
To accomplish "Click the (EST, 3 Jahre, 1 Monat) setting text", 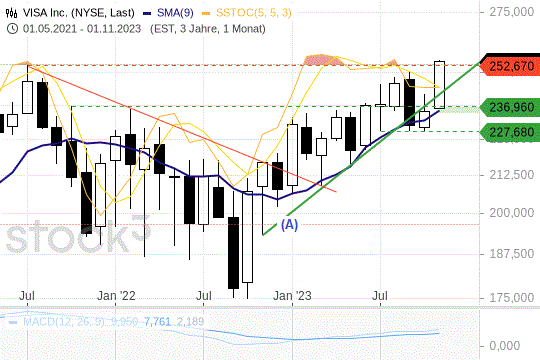I will tap(208, 29).
